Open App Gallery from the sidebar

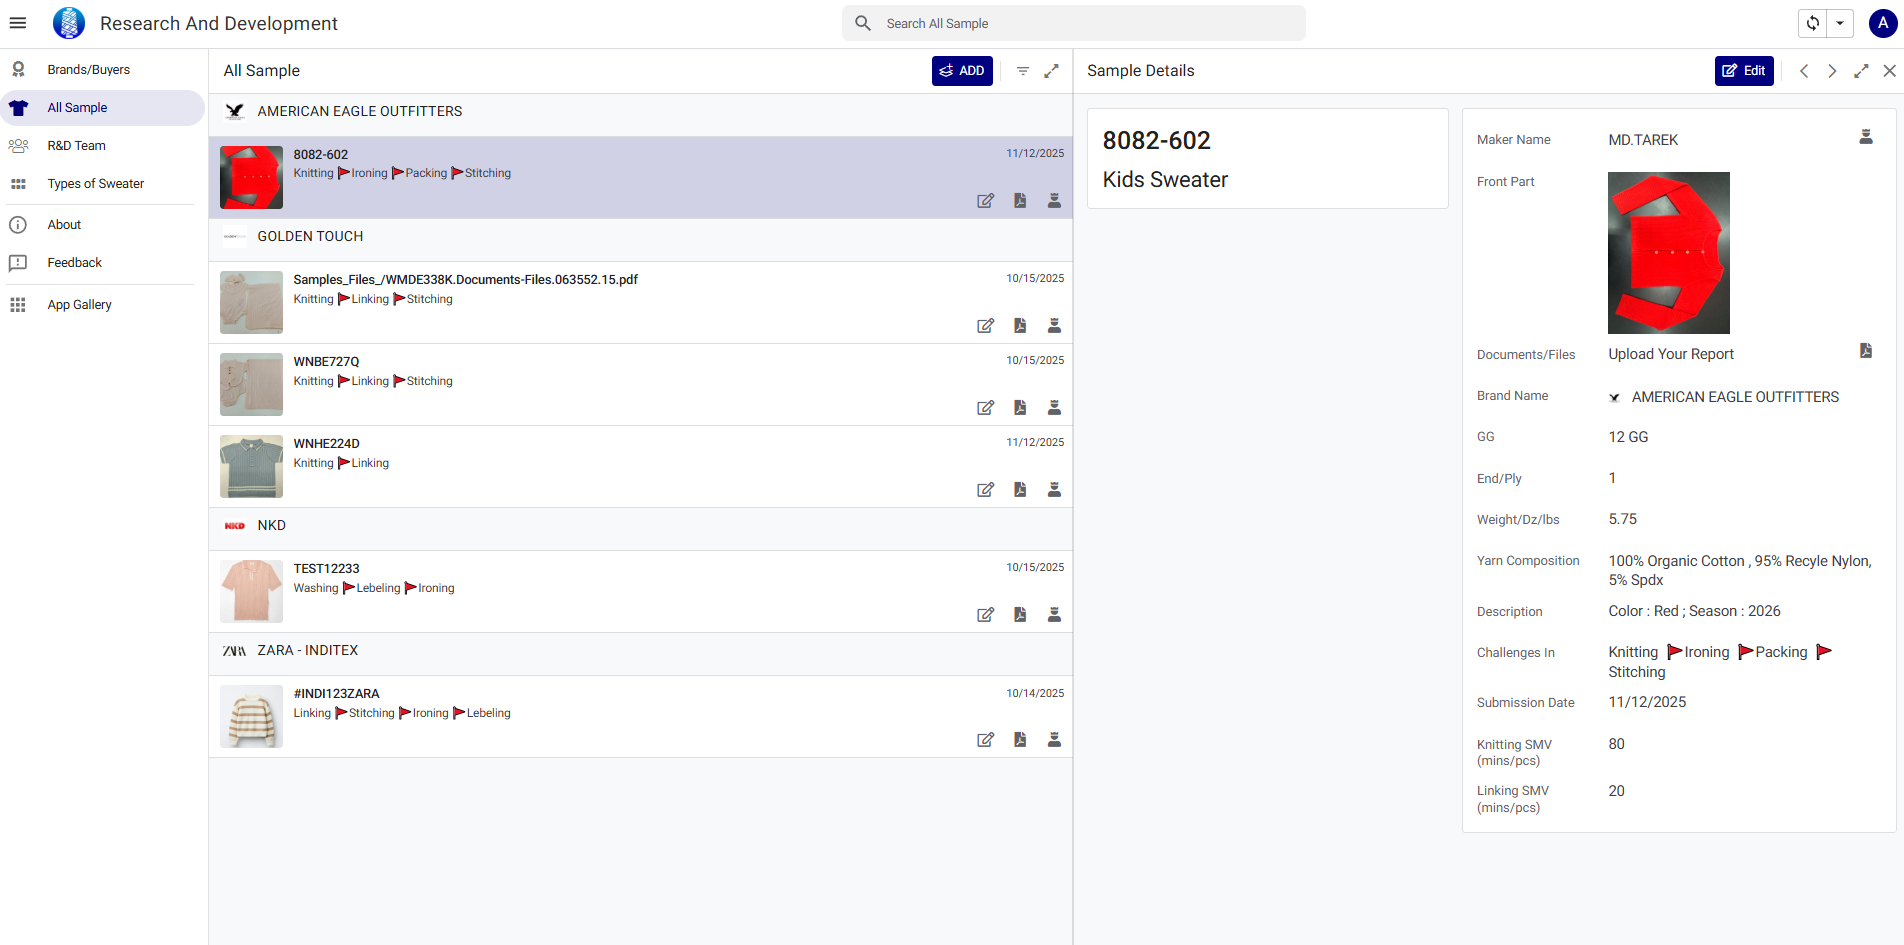[x=102, y=305]
